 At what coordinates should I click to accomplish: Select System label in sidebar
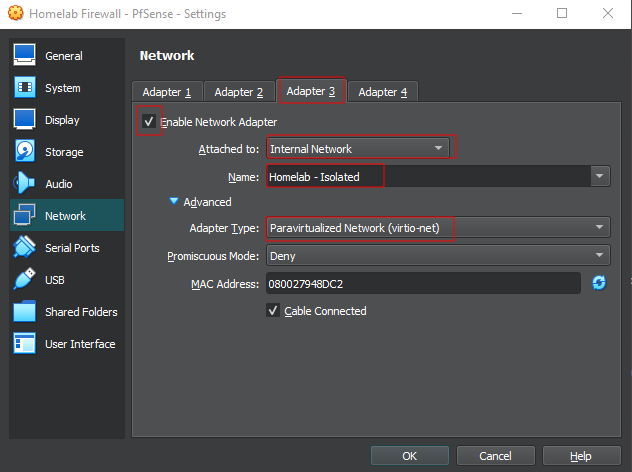pyautogui.click(x=63, y=88)
